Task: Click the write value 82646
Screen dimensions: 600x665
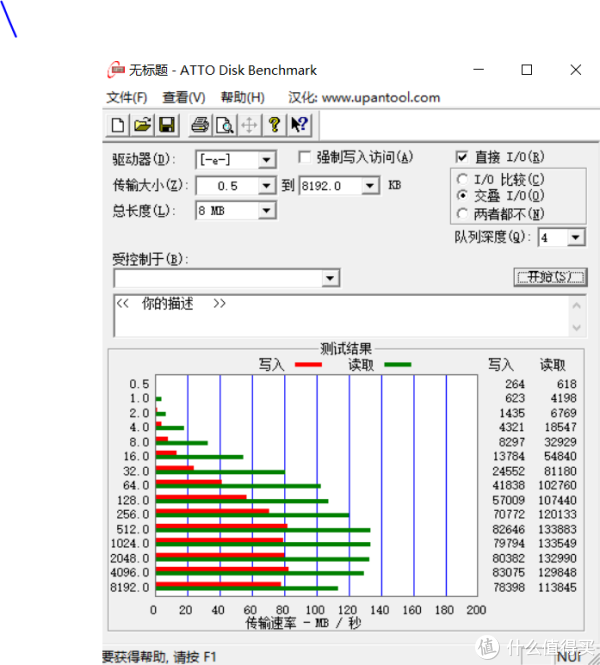Action: 508,529
